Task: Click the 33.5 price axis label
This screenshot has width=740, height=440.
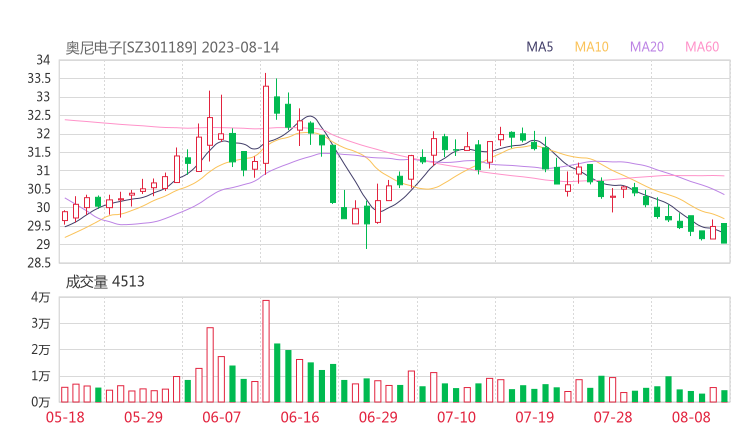Action: [x=39, y=78]
